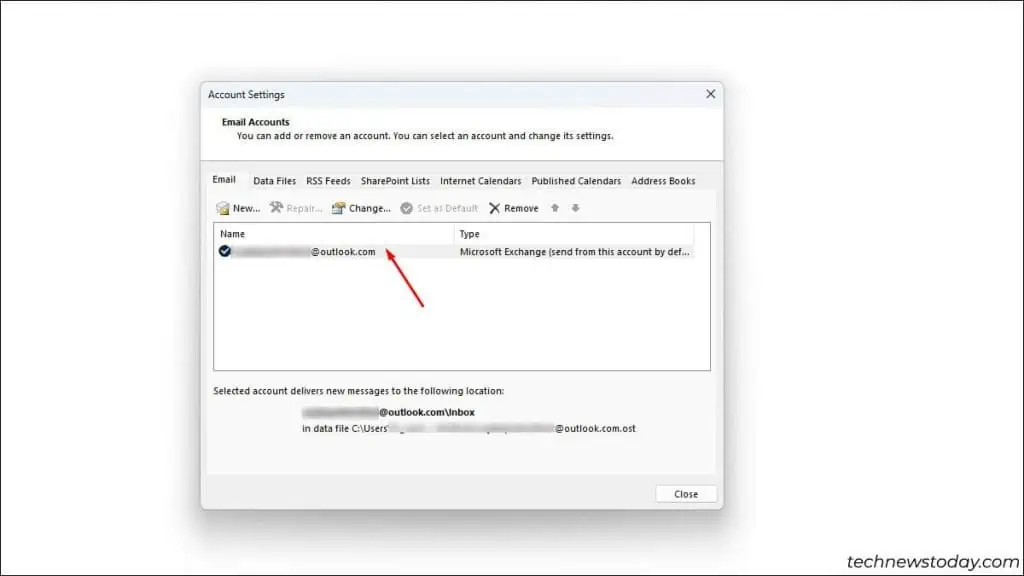
Task: Click the Name column header
Action: coord(231,233)
